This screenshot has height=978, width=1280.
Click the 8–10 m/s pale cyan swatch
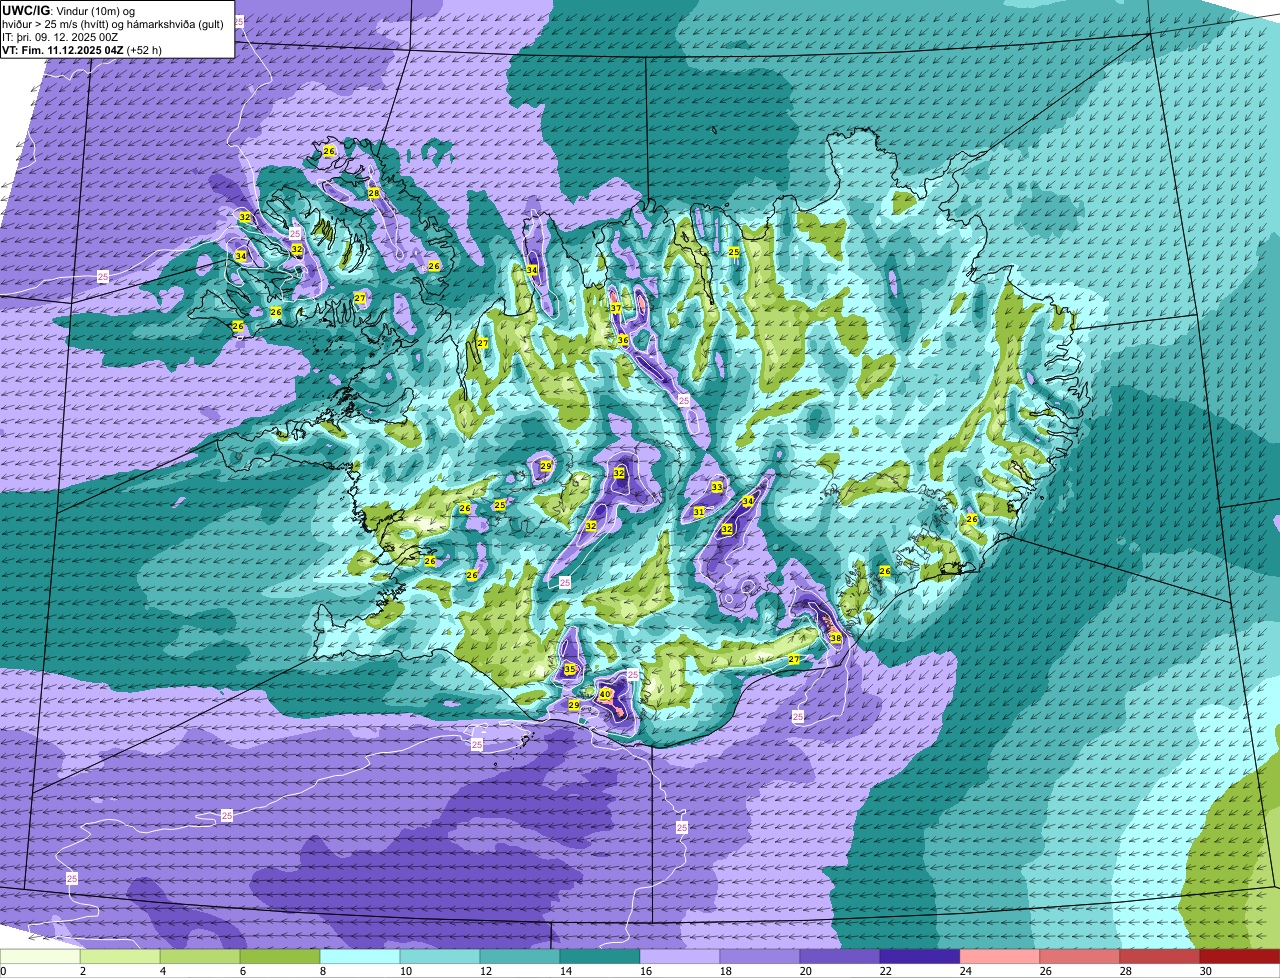click(360, 956)
